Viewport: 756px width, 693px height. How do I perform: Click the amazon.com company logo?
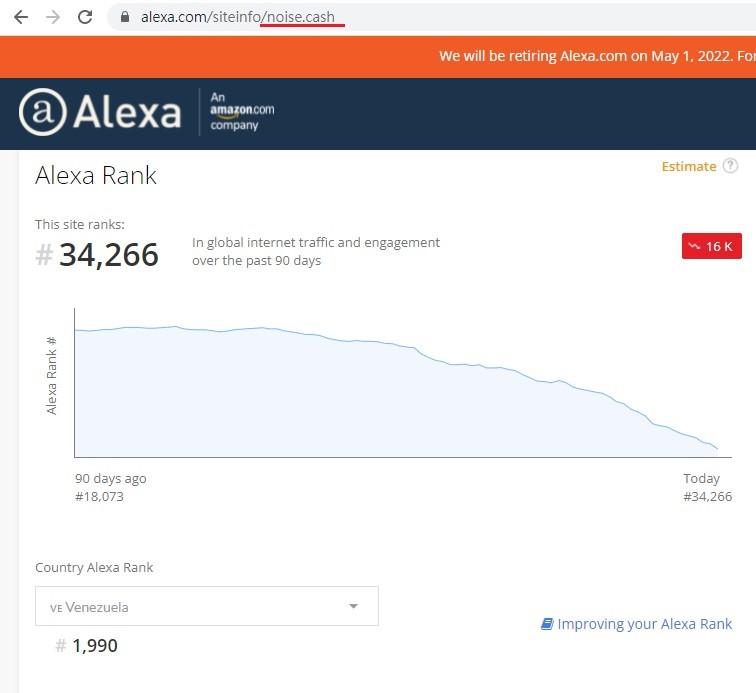point(242,111)
